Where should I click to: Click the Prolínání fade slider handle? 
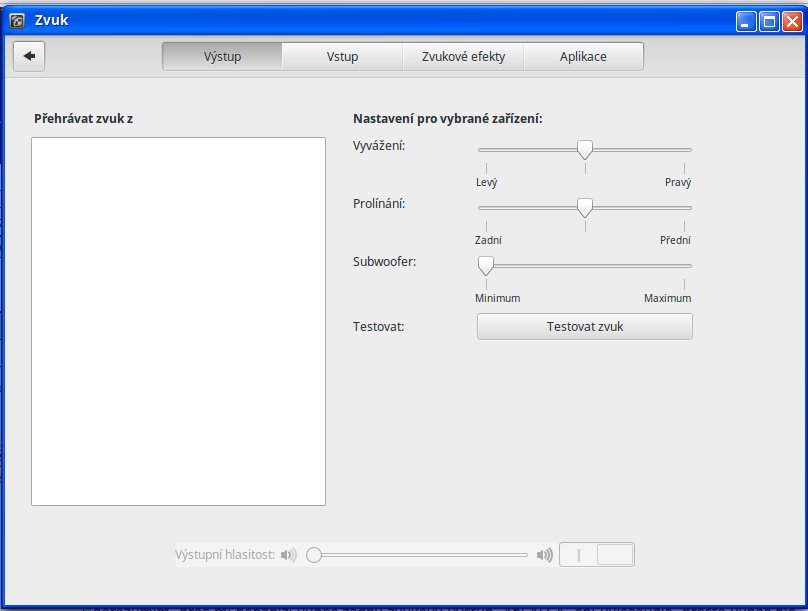(585, 207)
